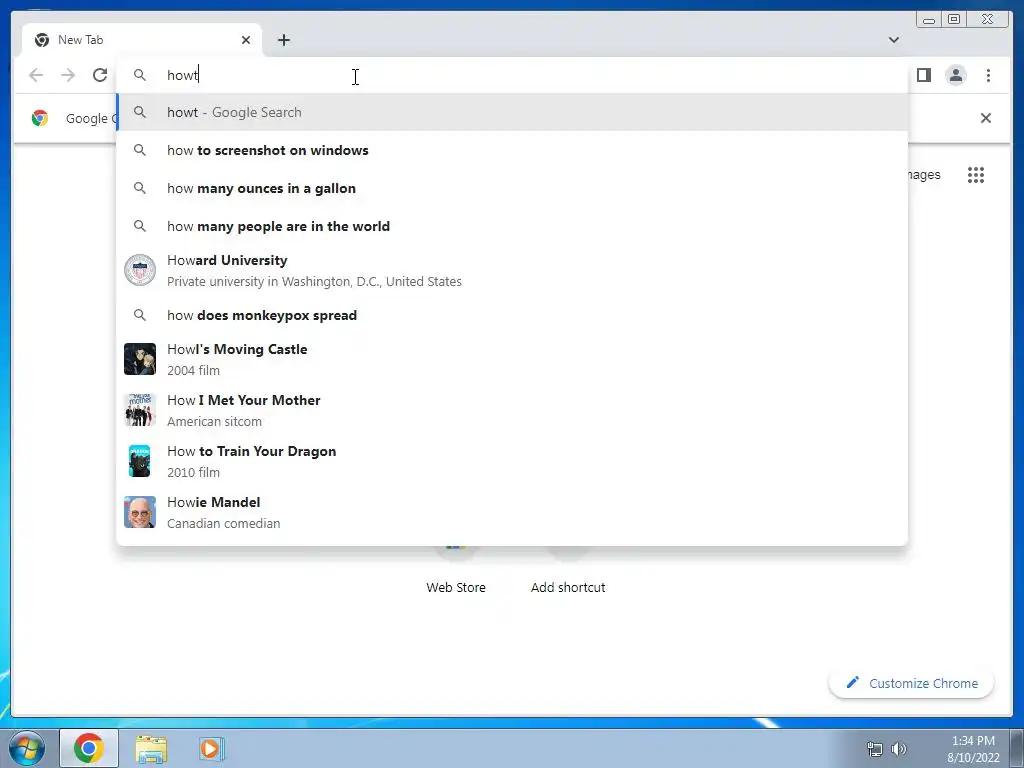Open a new tab with plus button
This screenshot has height=768, width=1024.
coord(283,40)
